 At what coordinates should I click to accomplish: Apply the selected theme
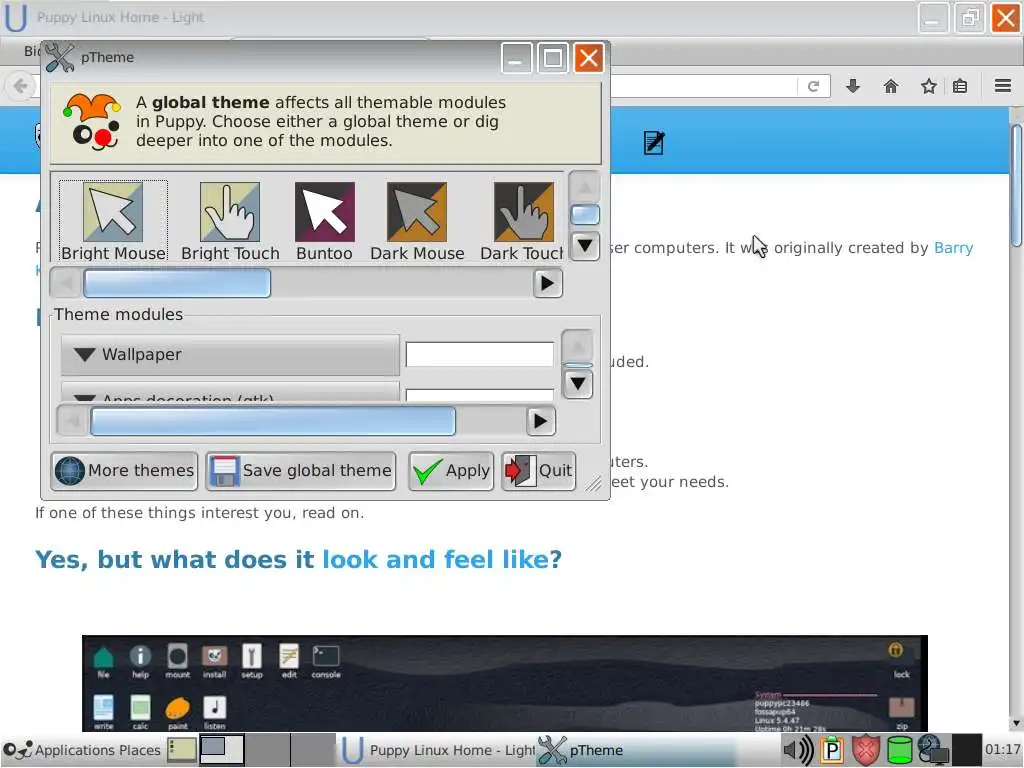pyautogui.click(x=451, y=471)
